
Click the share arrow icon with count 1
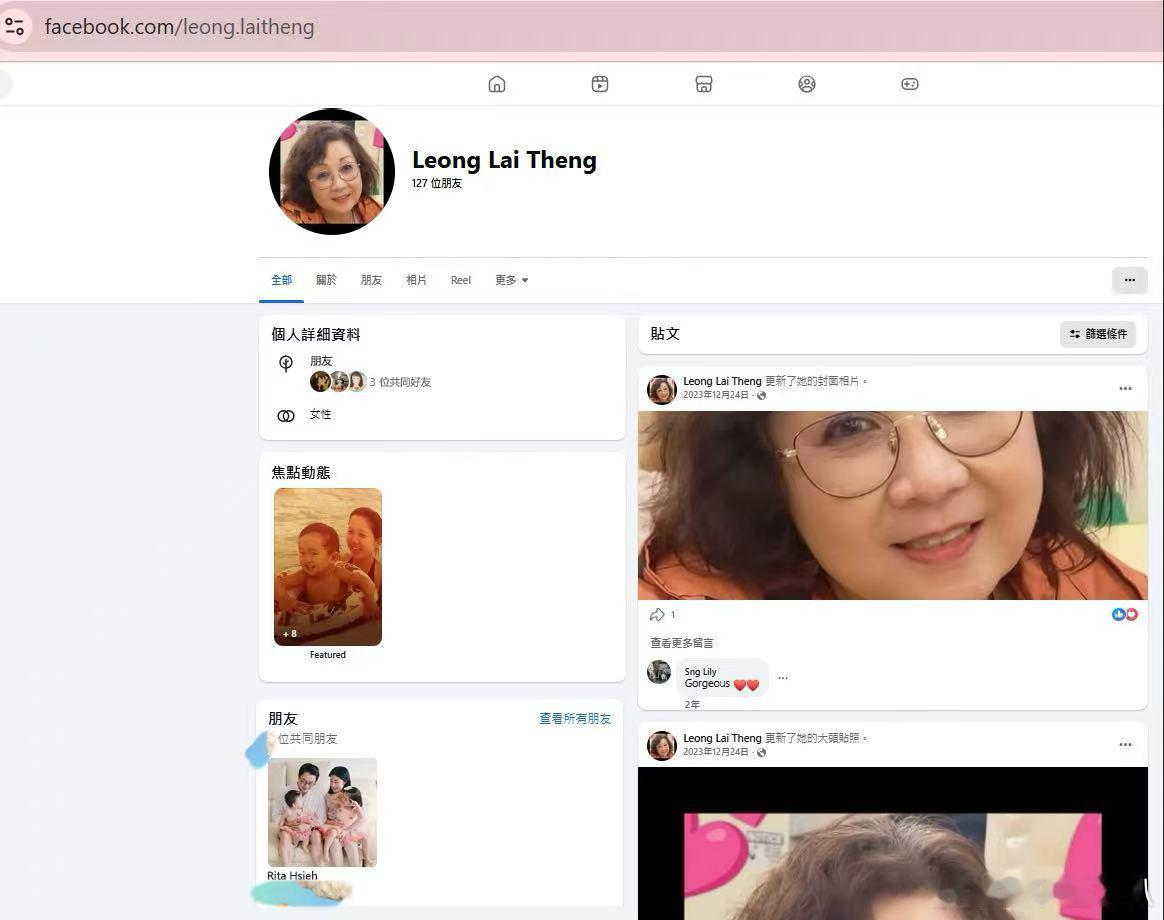click(x=657, y=615)
